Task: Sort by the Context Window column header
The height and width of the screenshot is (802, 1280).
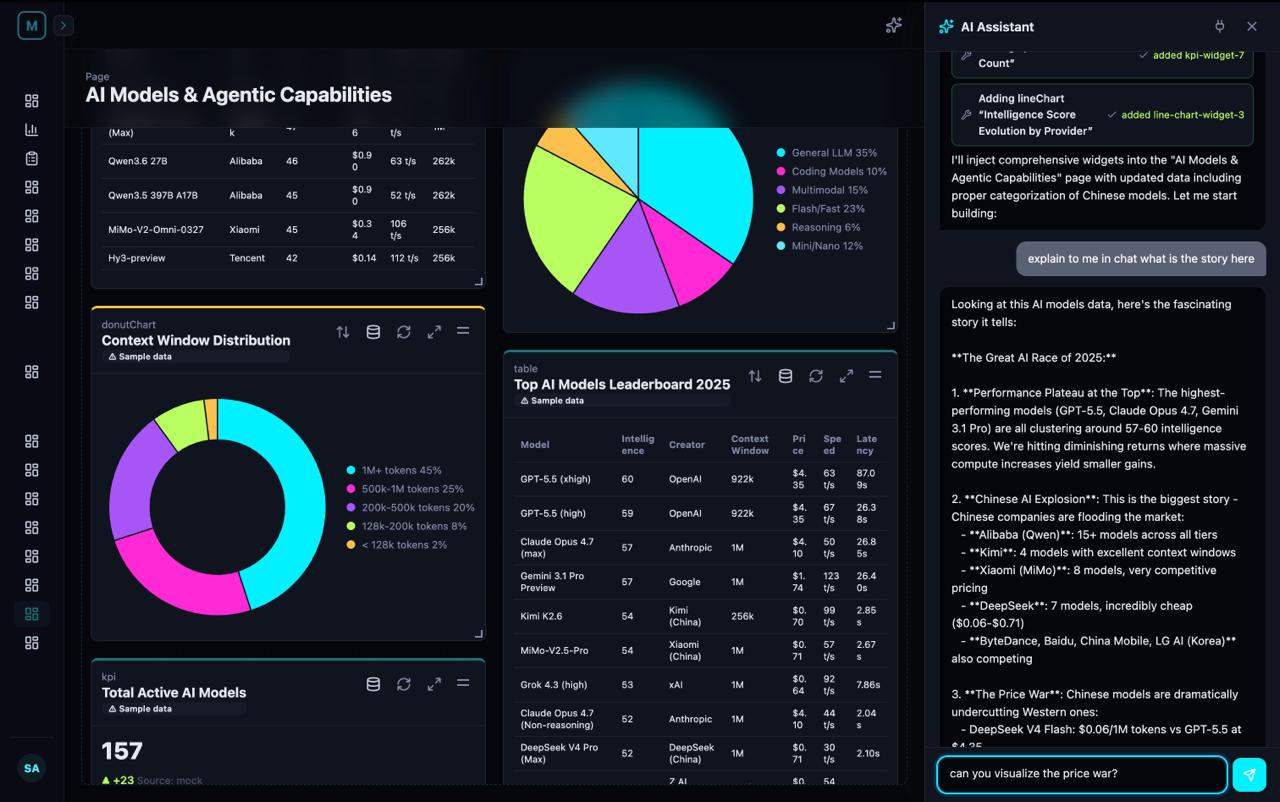Action: click(750, 444)
